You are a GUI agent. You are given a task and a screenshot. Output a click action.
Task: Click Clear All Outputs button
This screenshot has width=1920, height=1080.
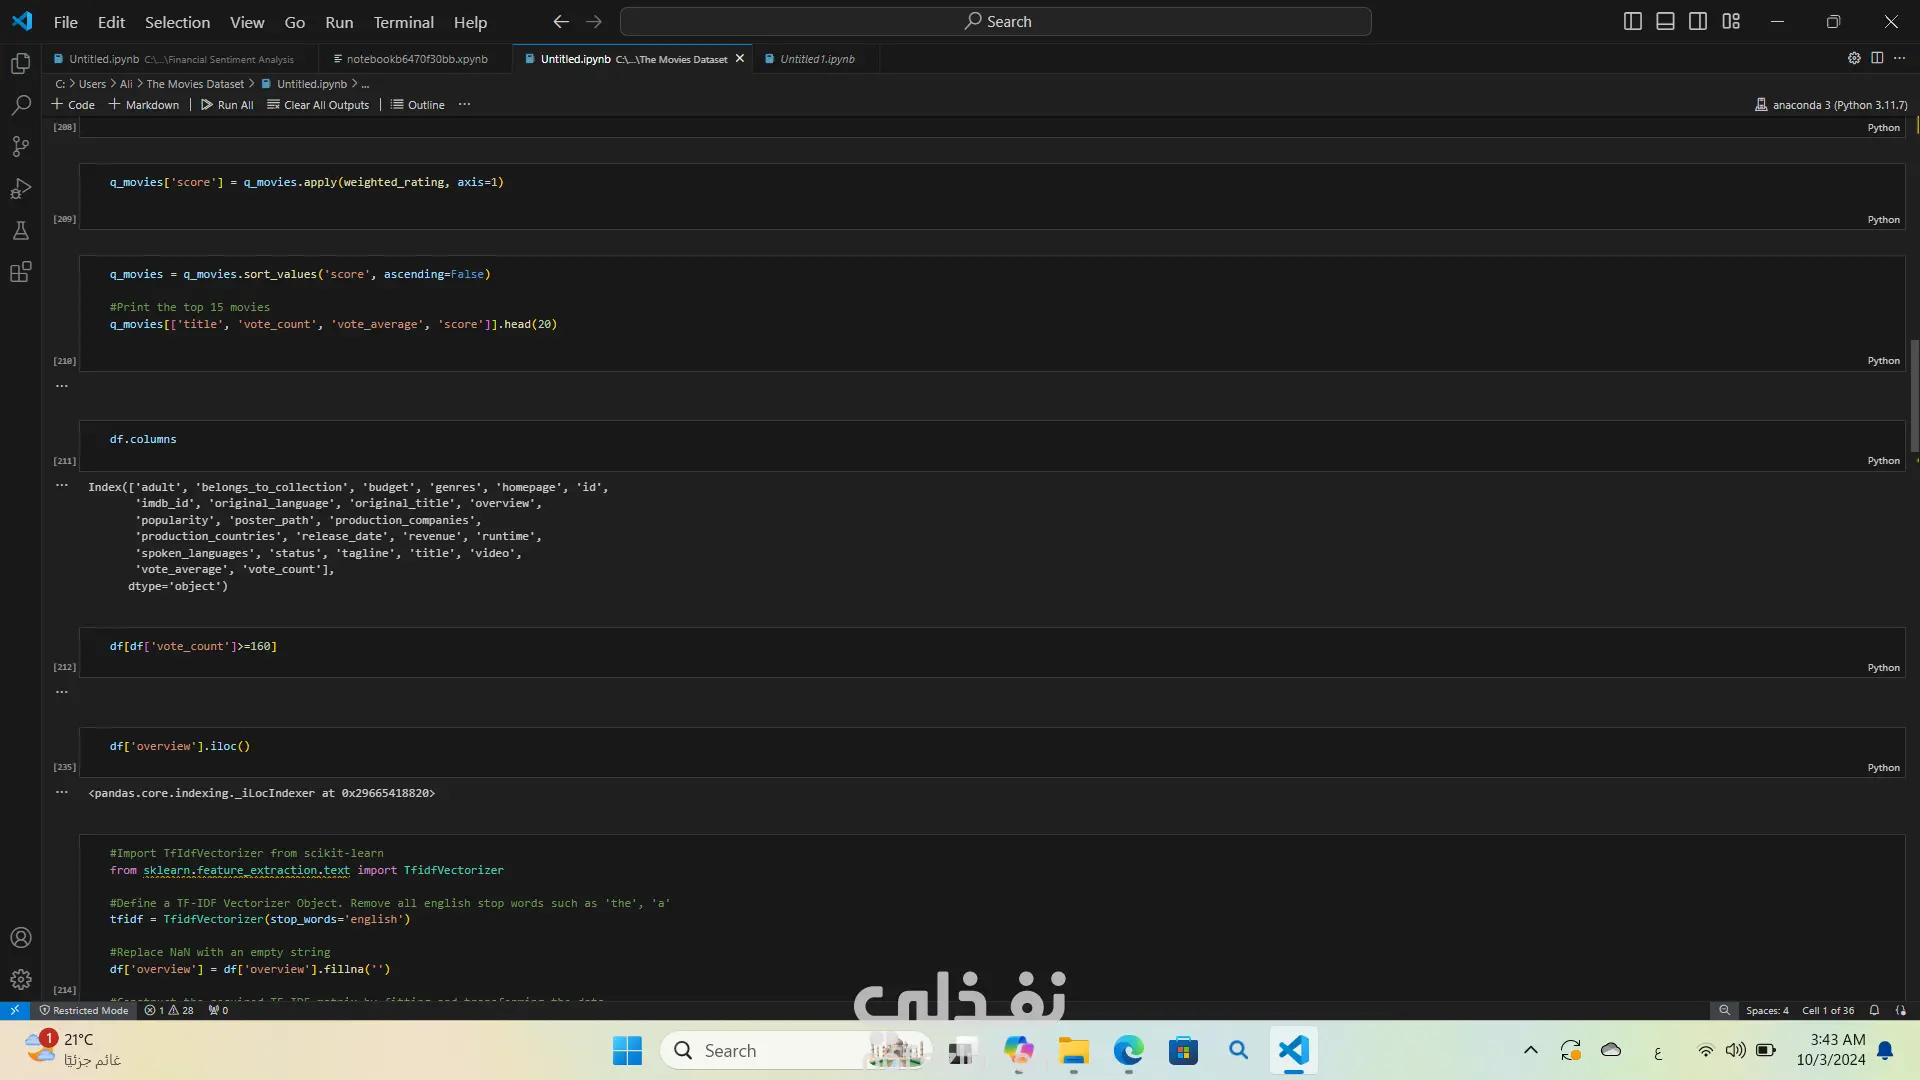tap(318, 105)
